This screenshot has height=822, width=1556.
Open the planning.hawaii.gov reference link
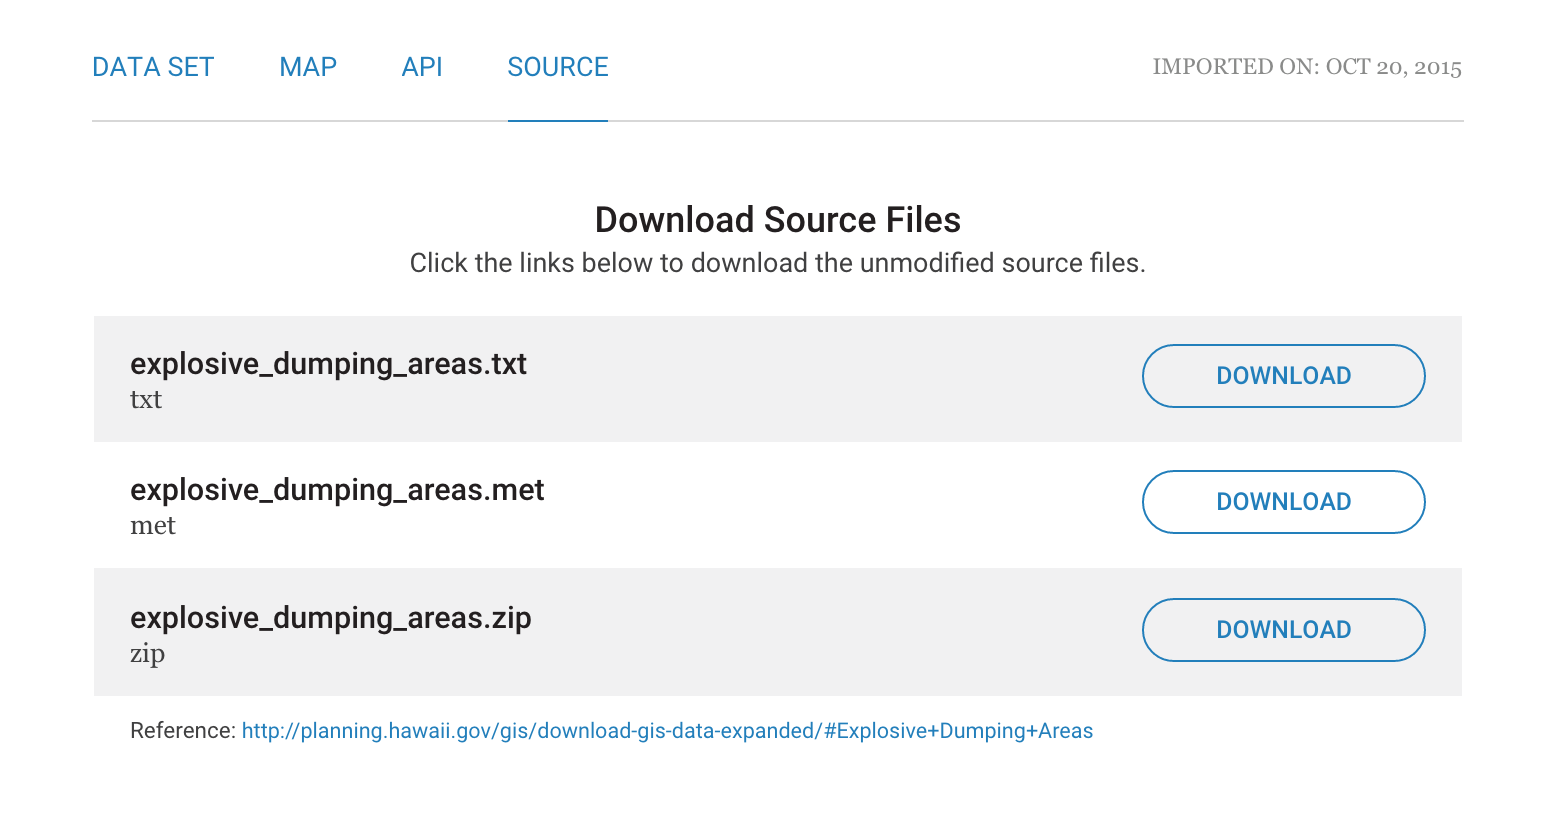point(667,731)
